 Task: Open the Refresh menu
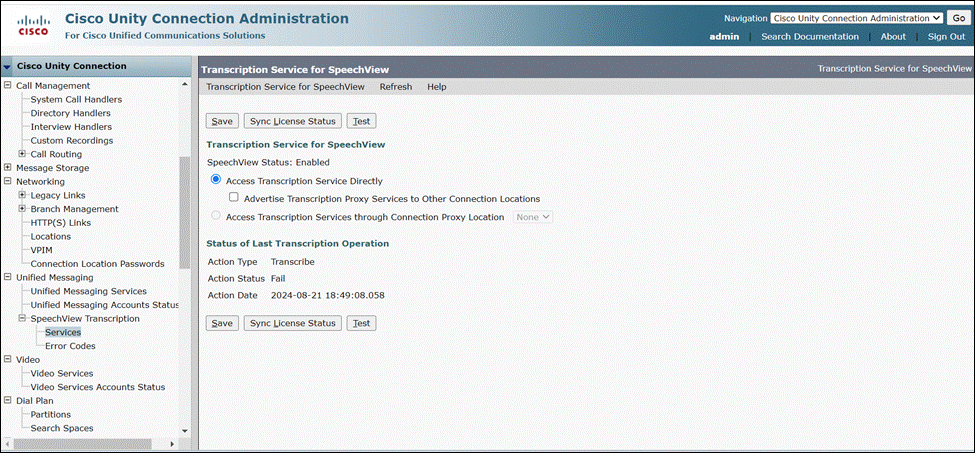click(x=395, y=86)
